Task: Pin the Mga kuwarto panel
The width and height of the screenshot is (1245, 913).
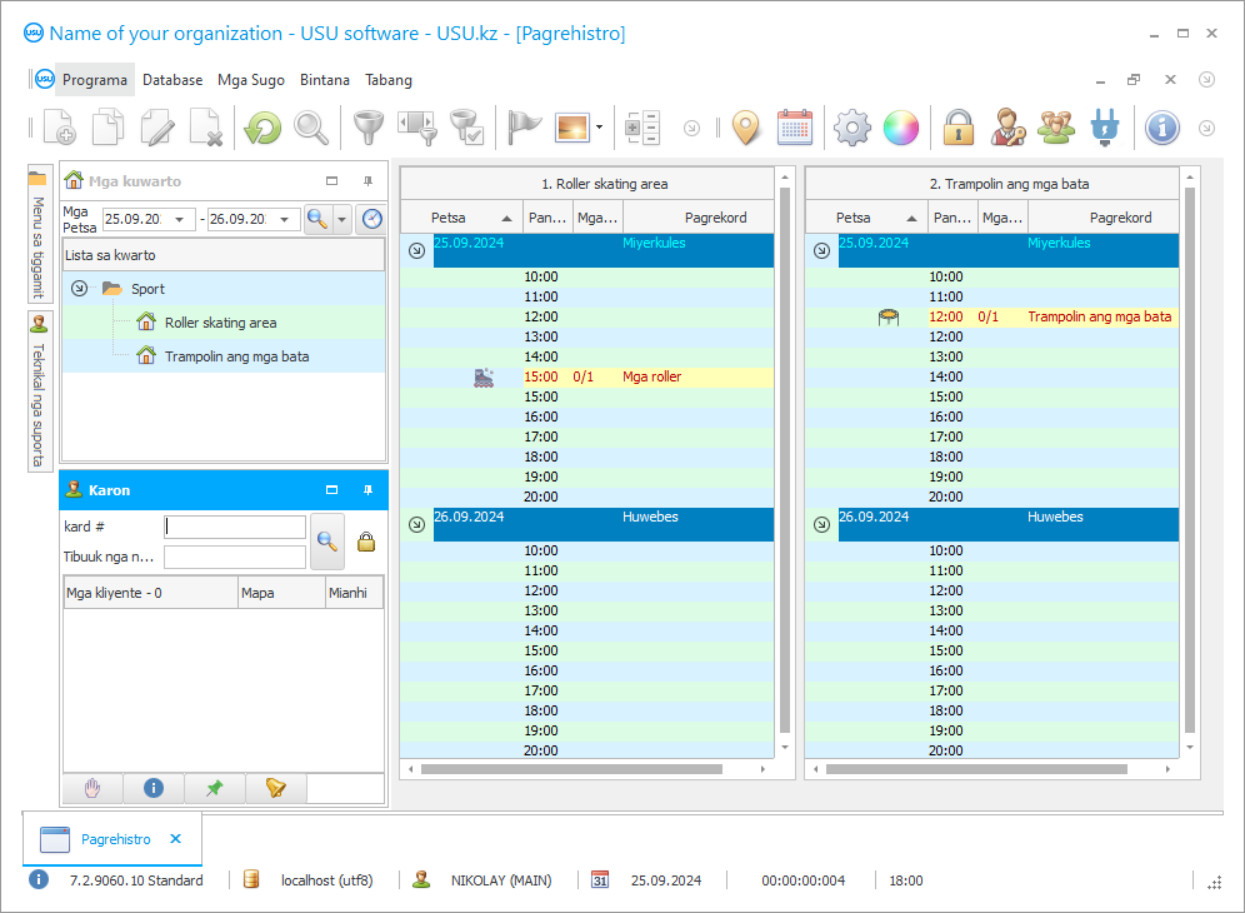Action: (x=368, y=181)
